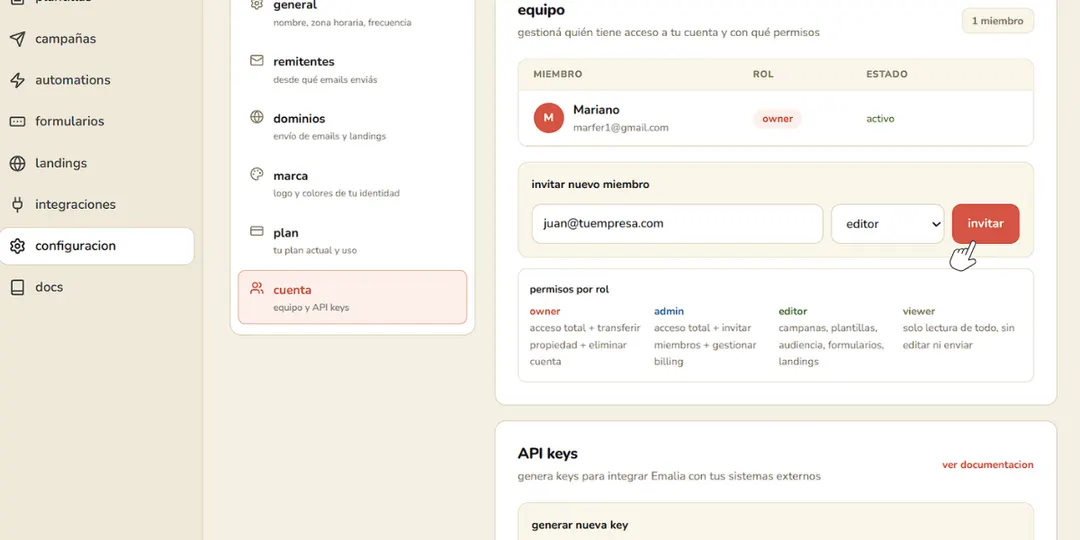Click the formularios icon in sidebar

click(17, 121)
